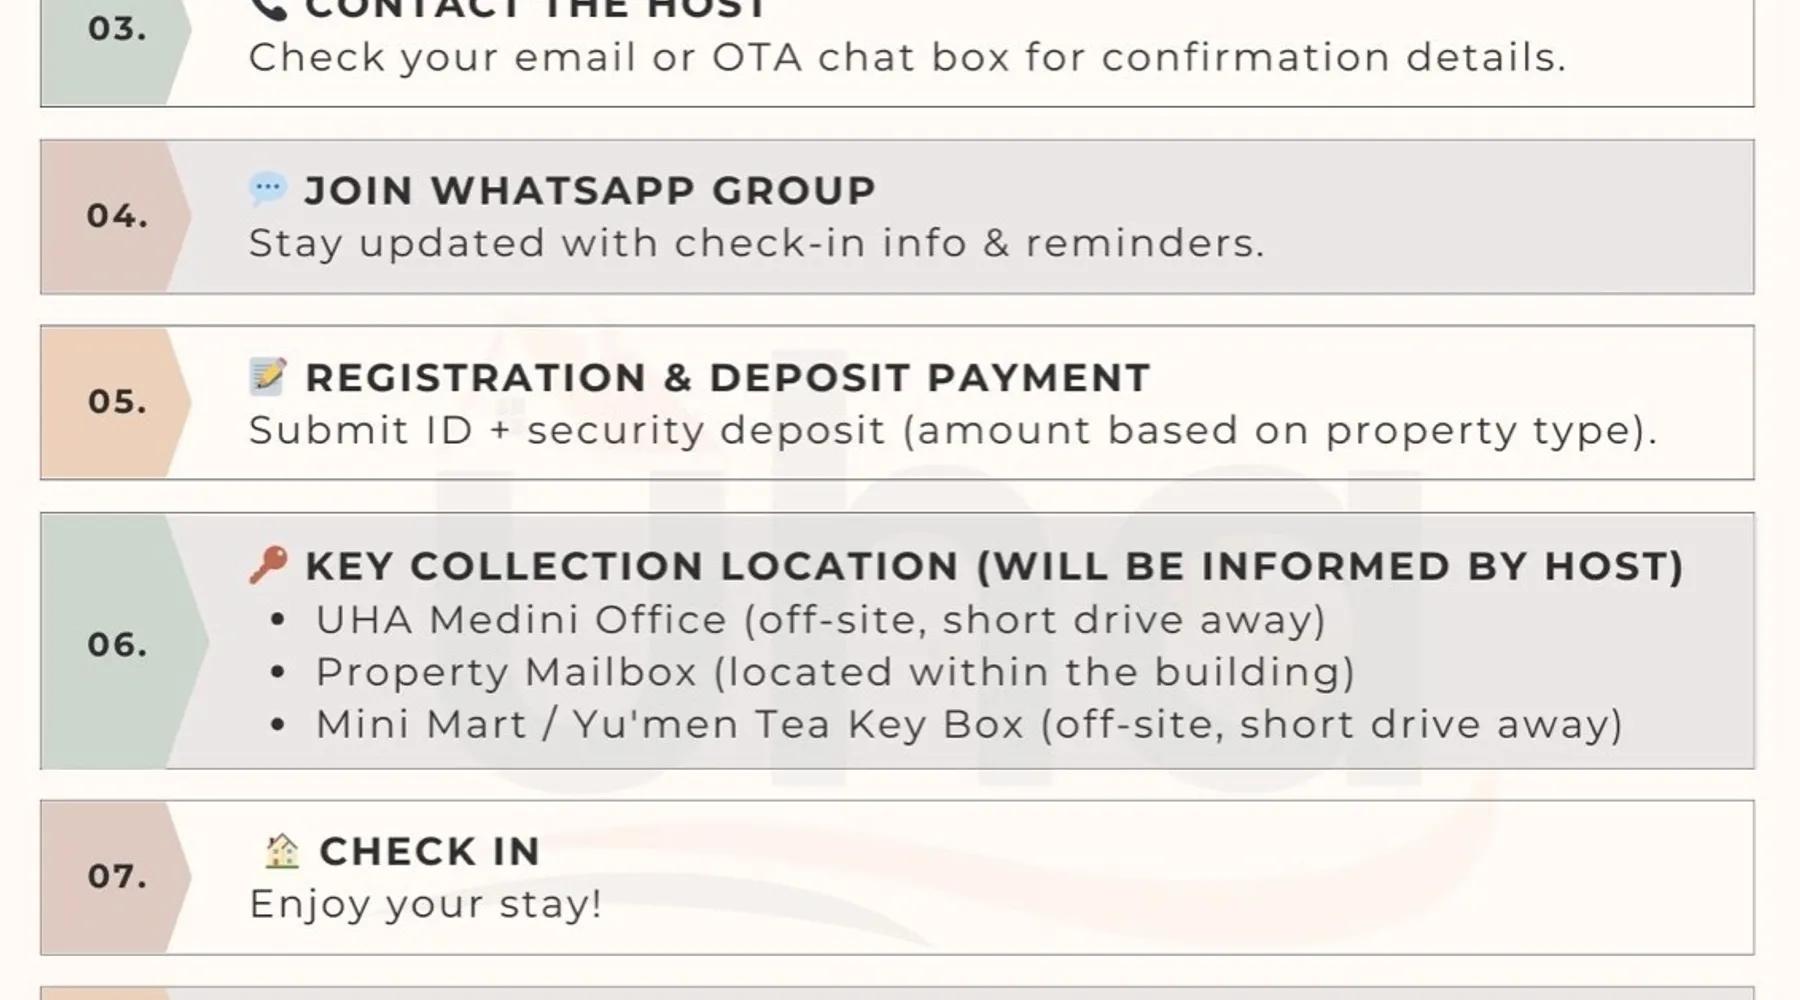Click the Key Collection Location heading

994,566
